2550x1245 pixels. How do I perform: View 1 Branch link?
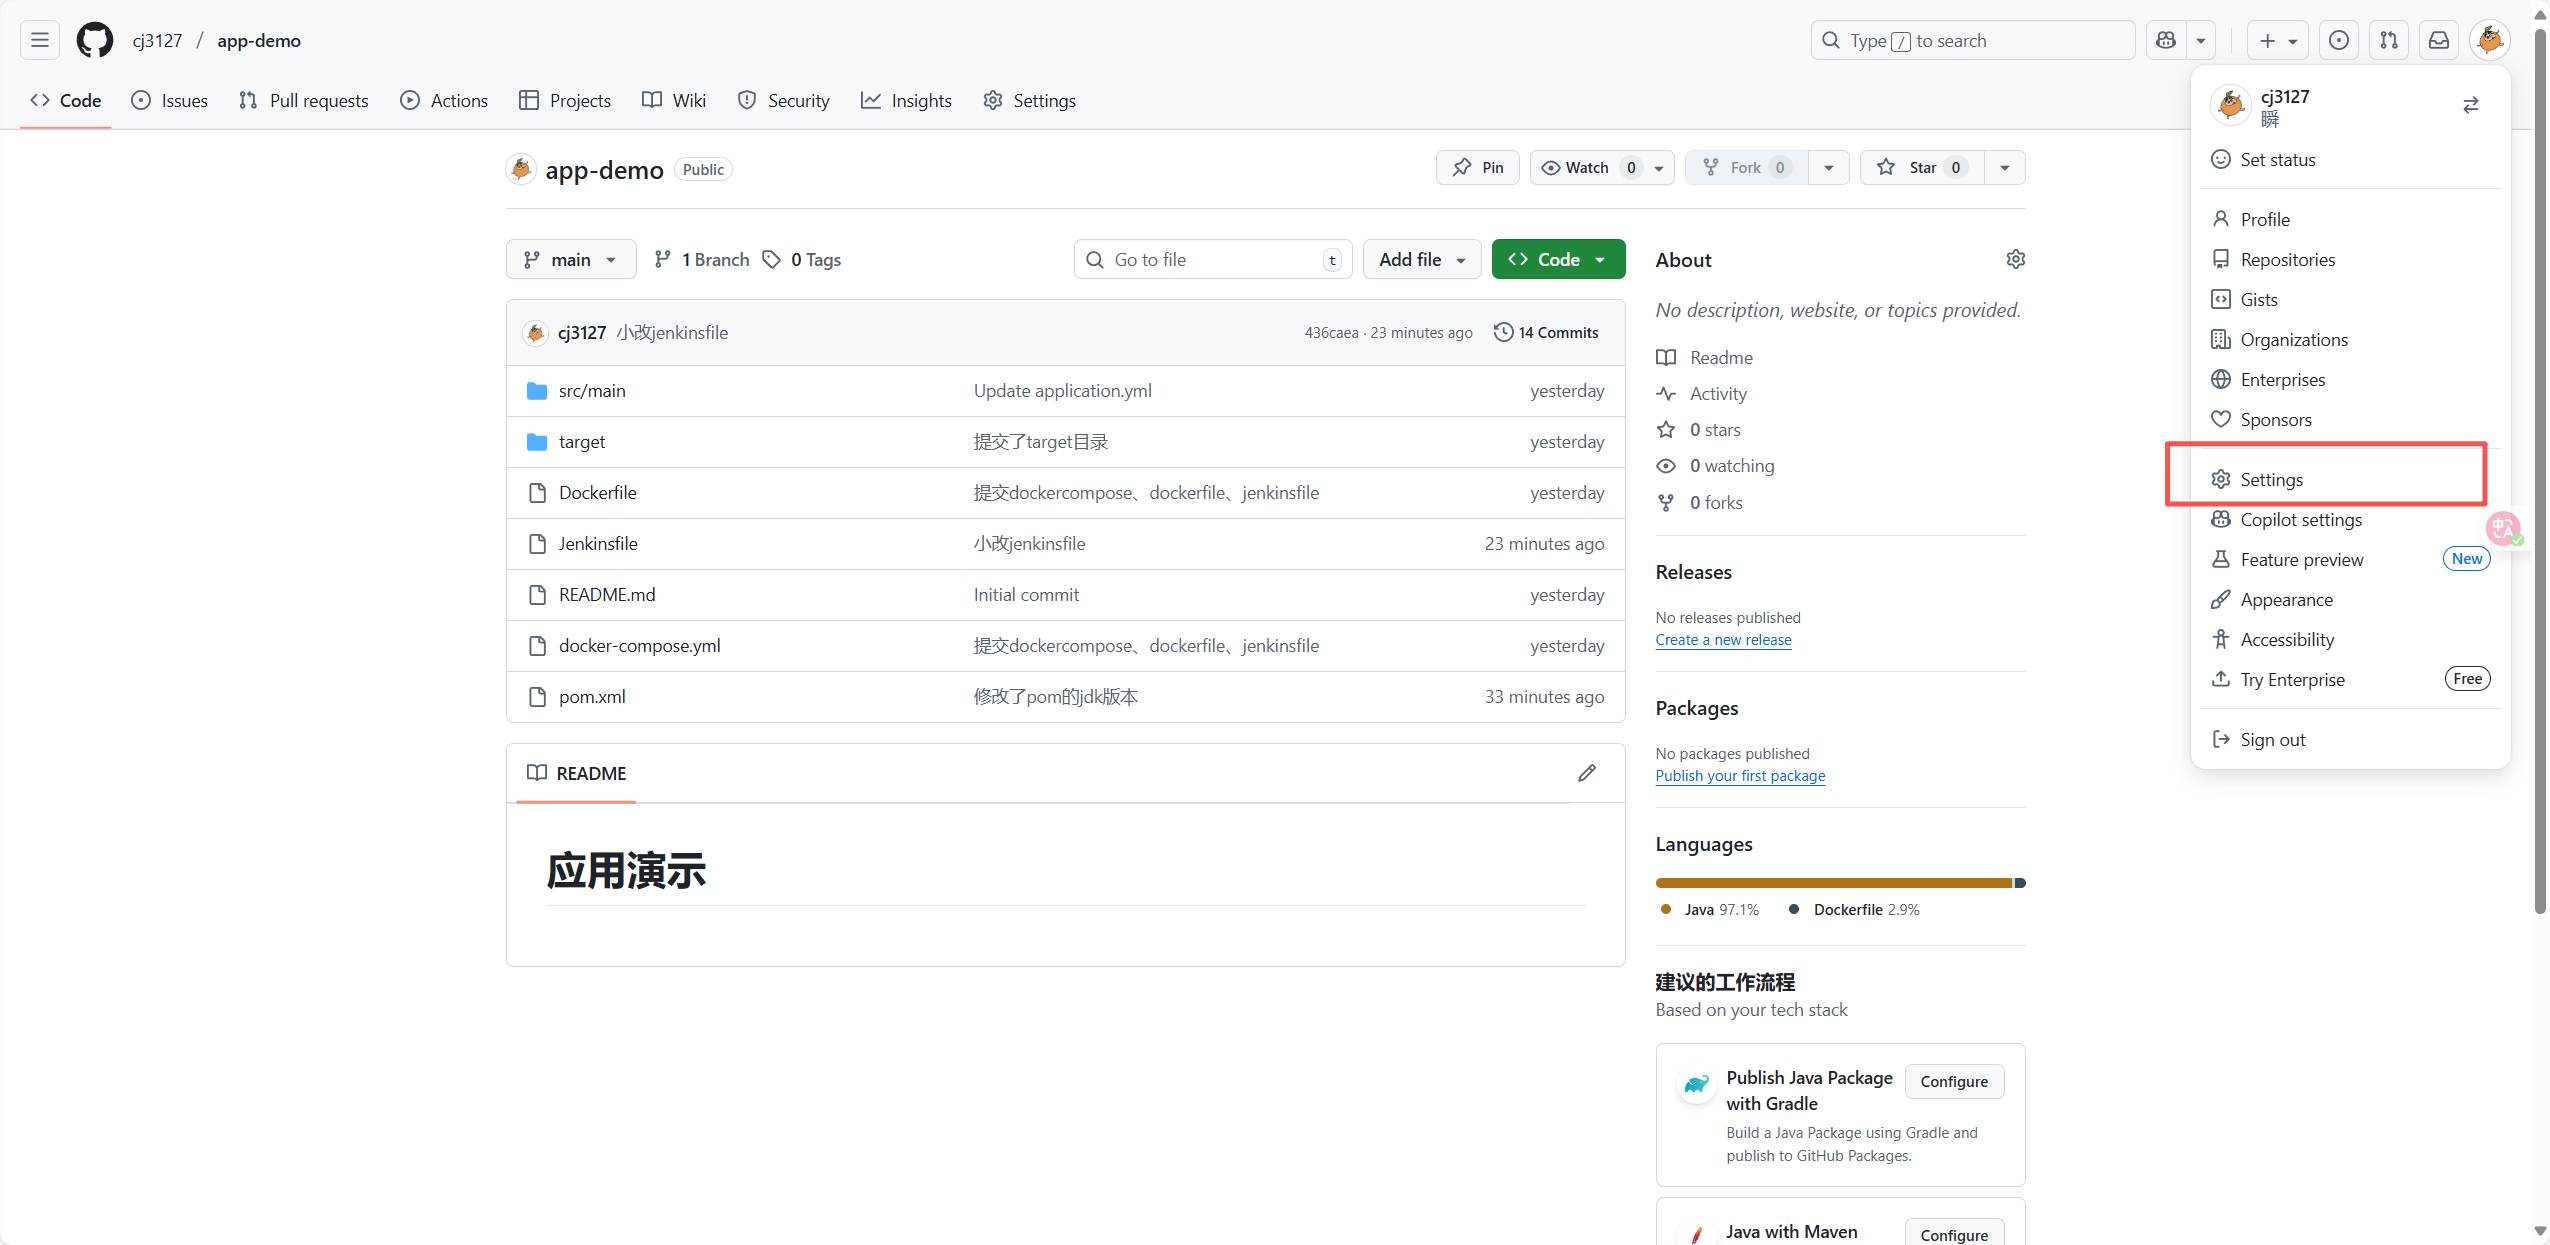coord(702,260)
